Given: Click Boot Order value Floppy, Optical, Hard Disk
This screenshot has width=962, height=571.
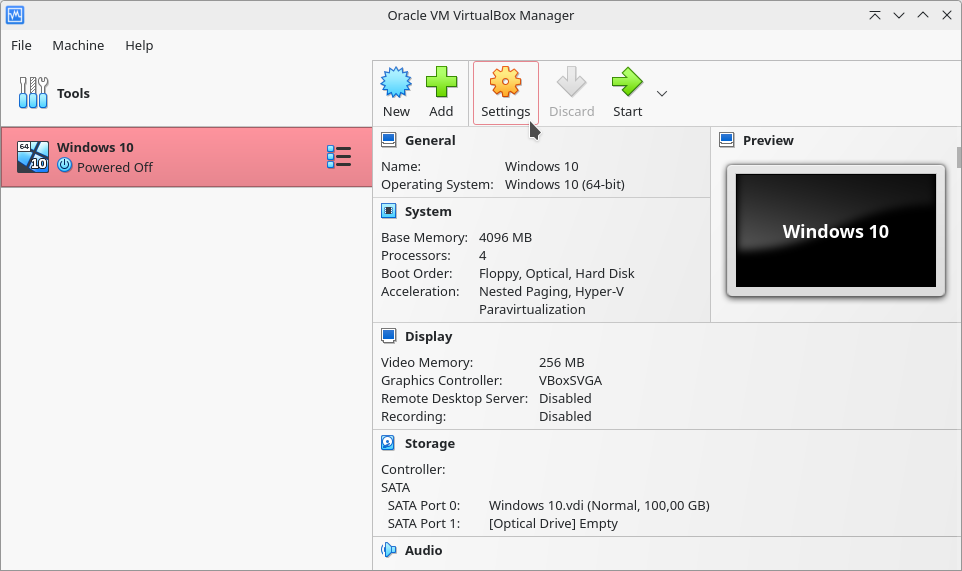Looking at the screenshot, I should (556, 274).
